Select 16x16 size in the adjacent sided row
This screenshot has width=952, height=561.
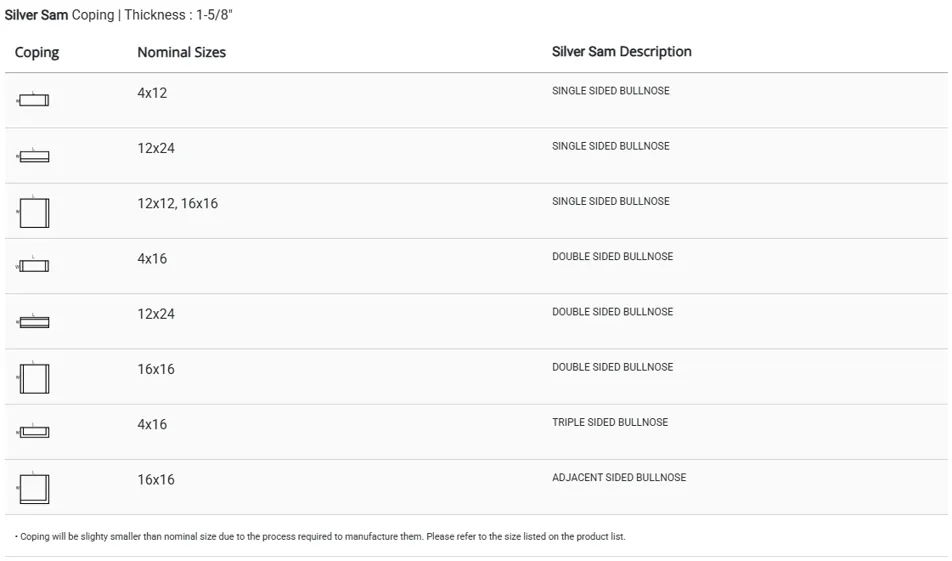pyautogui.click(x=156, y=480)
